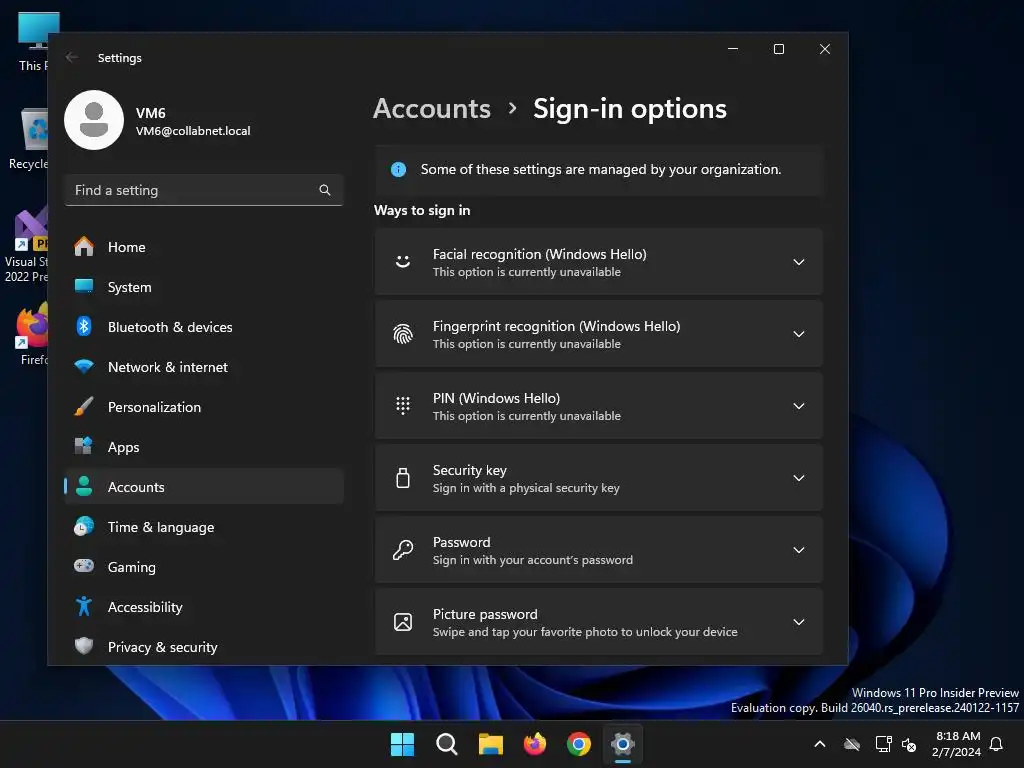Click the System monitor icon

click(x=84, y=286)
